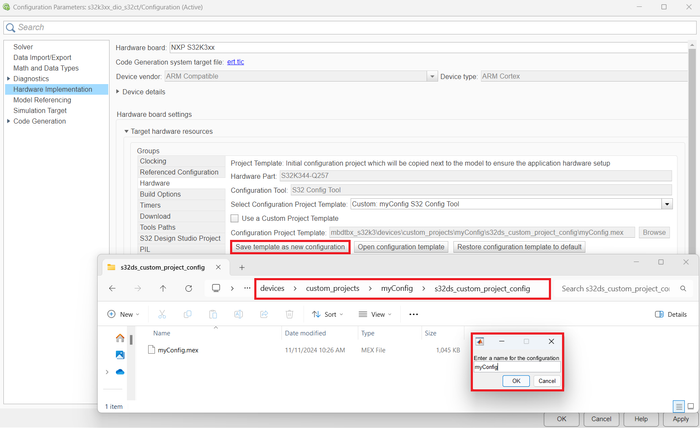This screenshot has height=428, width=700.
Task: Click Apply in Configuration Parameters window
Action: [x=680, y=419]
